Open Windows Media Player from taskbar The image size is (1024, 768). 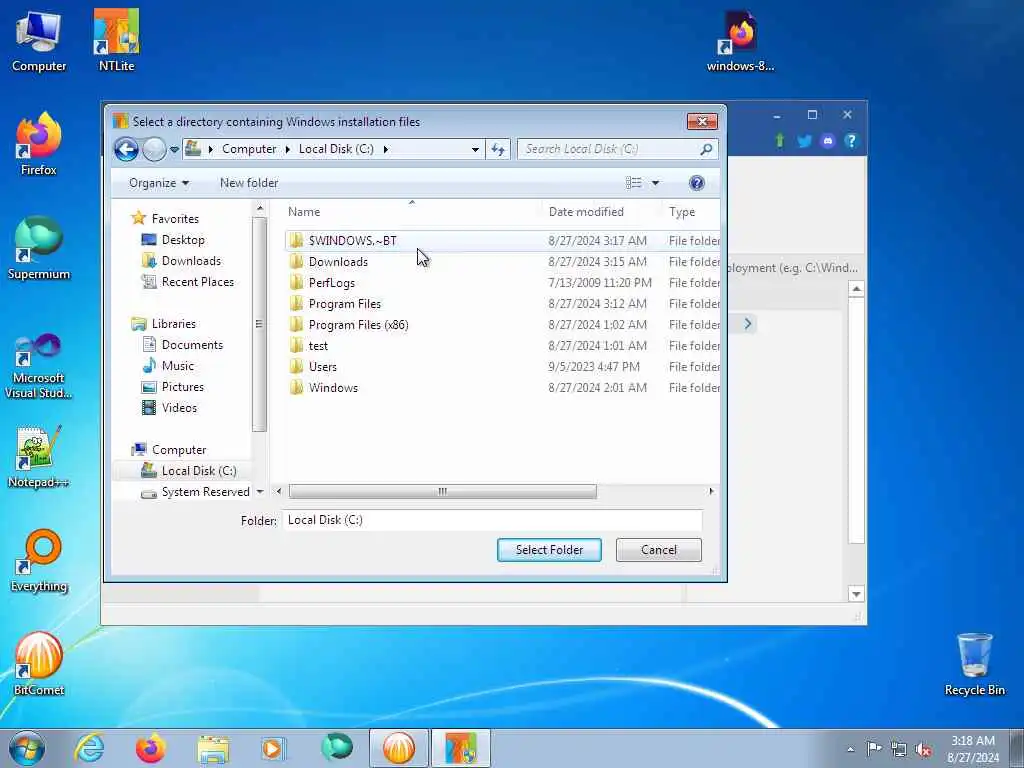pos(273,748)
